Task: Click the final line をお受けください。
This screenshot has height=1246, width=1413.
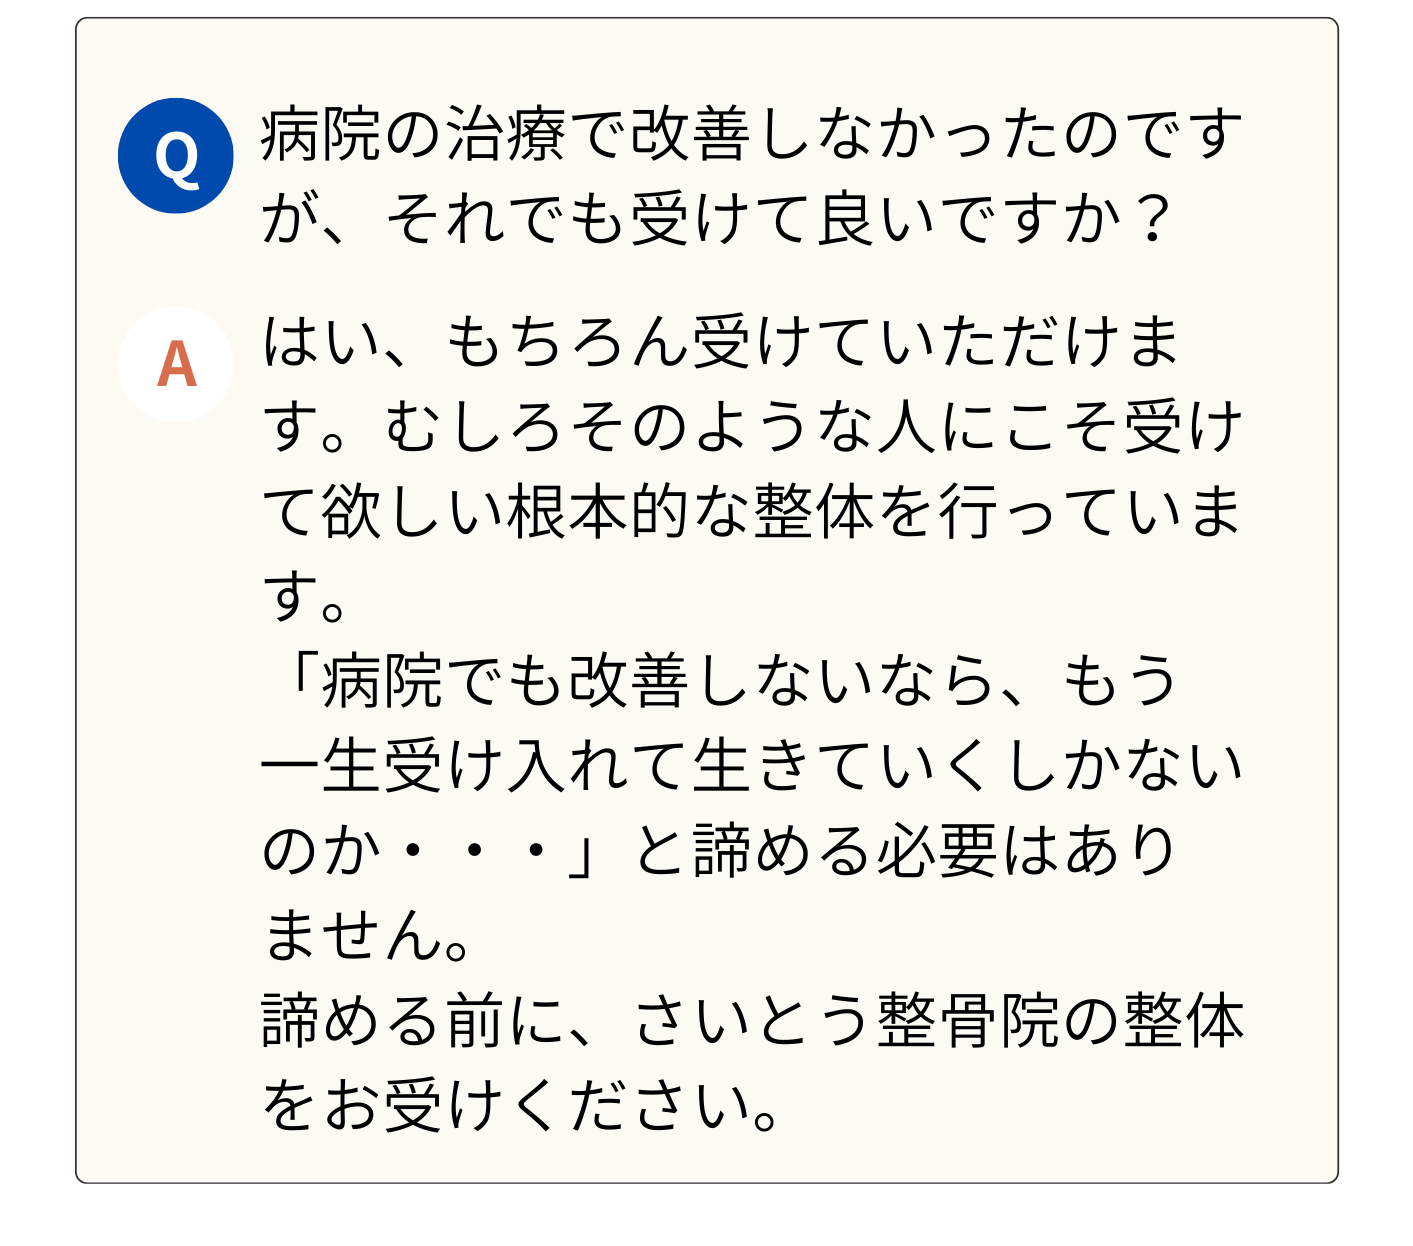Action: [520, 1106]
